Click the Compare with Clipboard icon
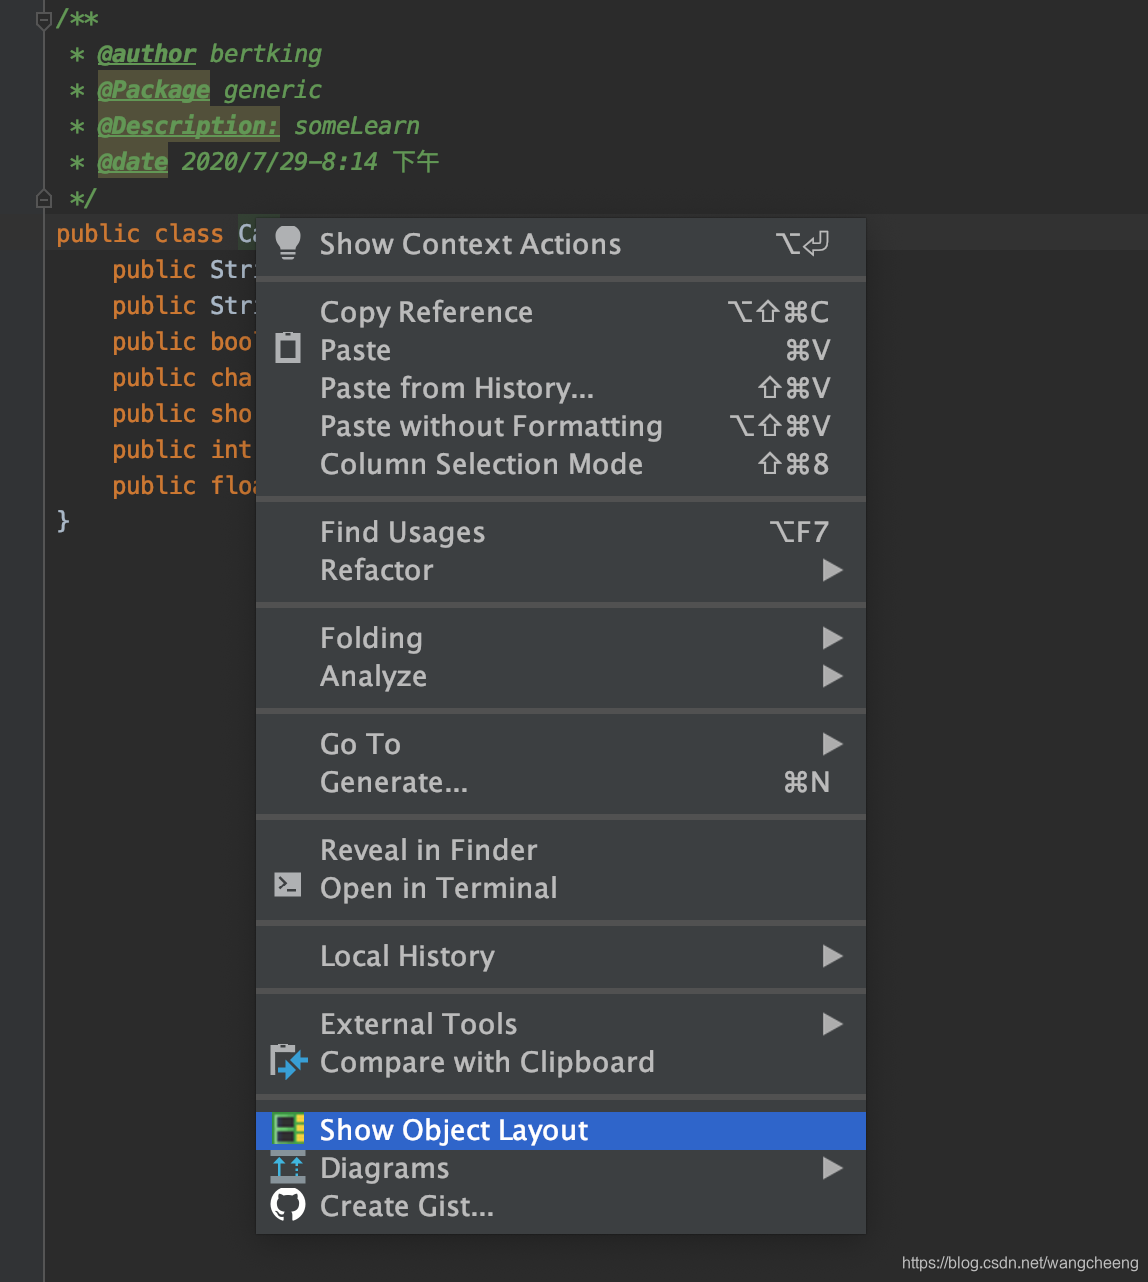 point(289,1061)
